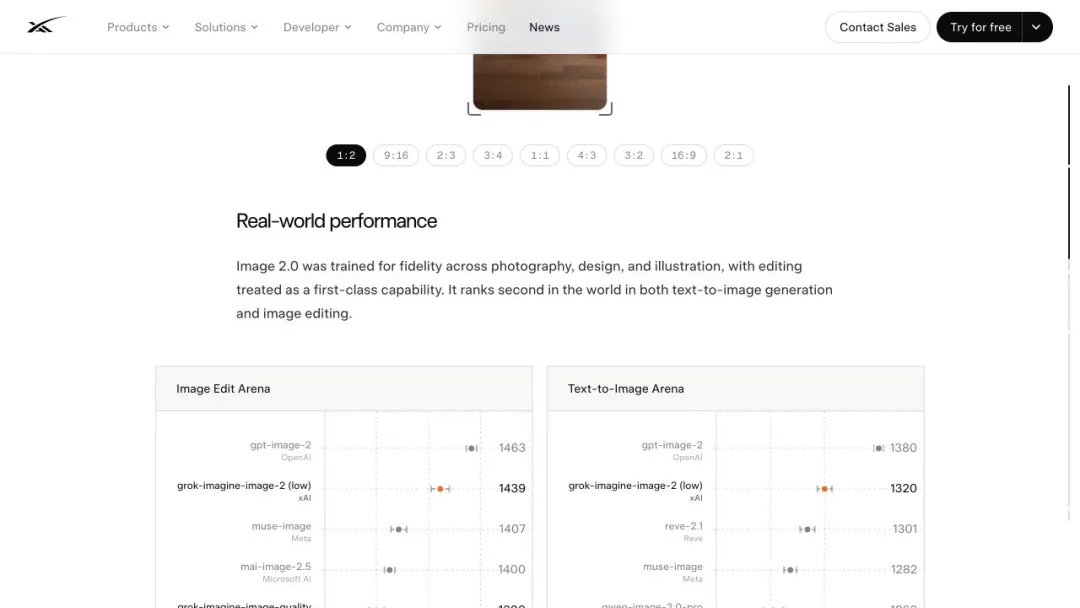Click the Try for free button
This screenshot has width=1080, height=608.
(x=980, y=27)
